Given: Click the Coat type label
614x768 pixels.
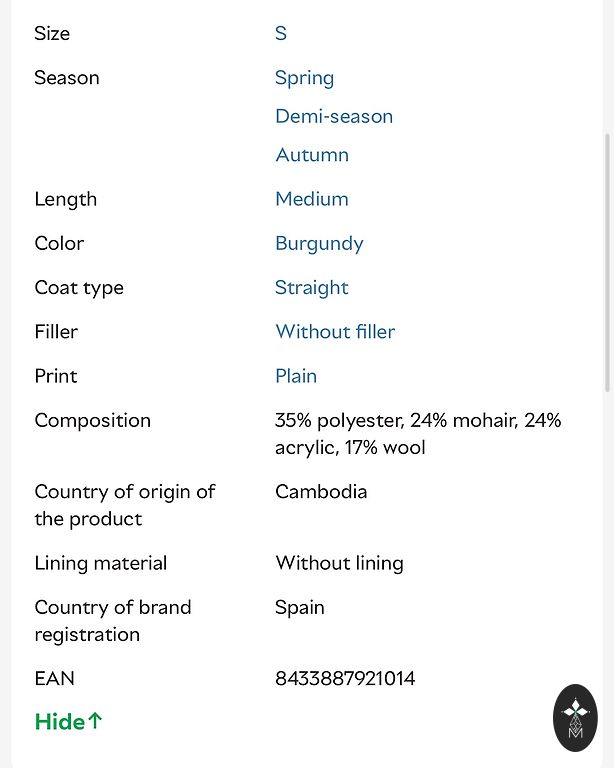Looking at the screenshot, I should 79,288.
